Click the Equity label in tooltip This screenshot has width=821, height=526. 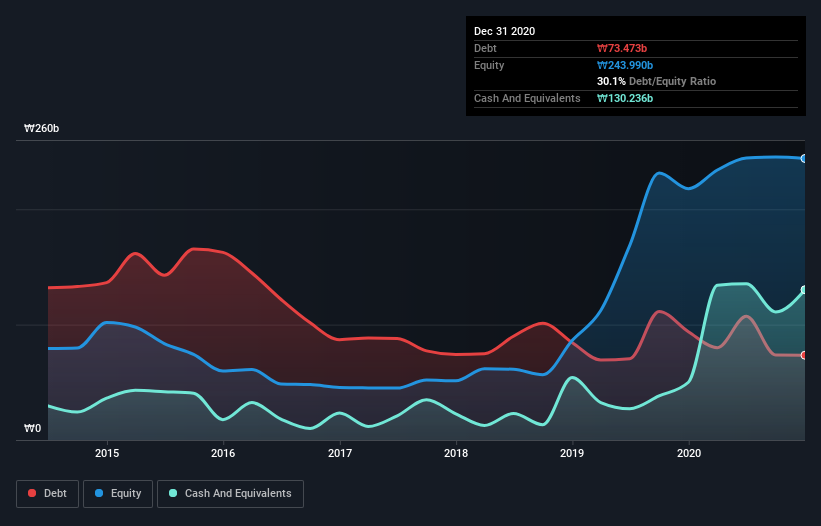coord(489,65)
